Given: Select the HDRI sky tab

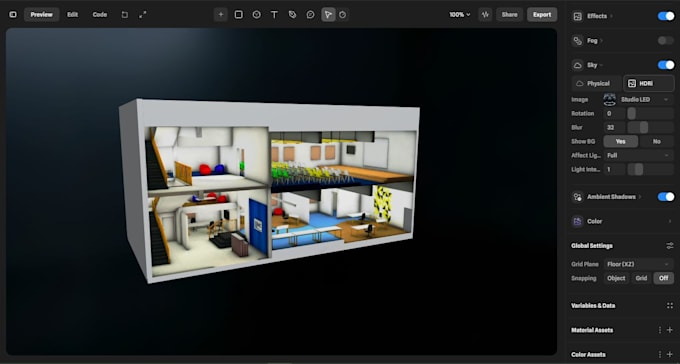Looking at the screenshot, I should click(649, 83).
